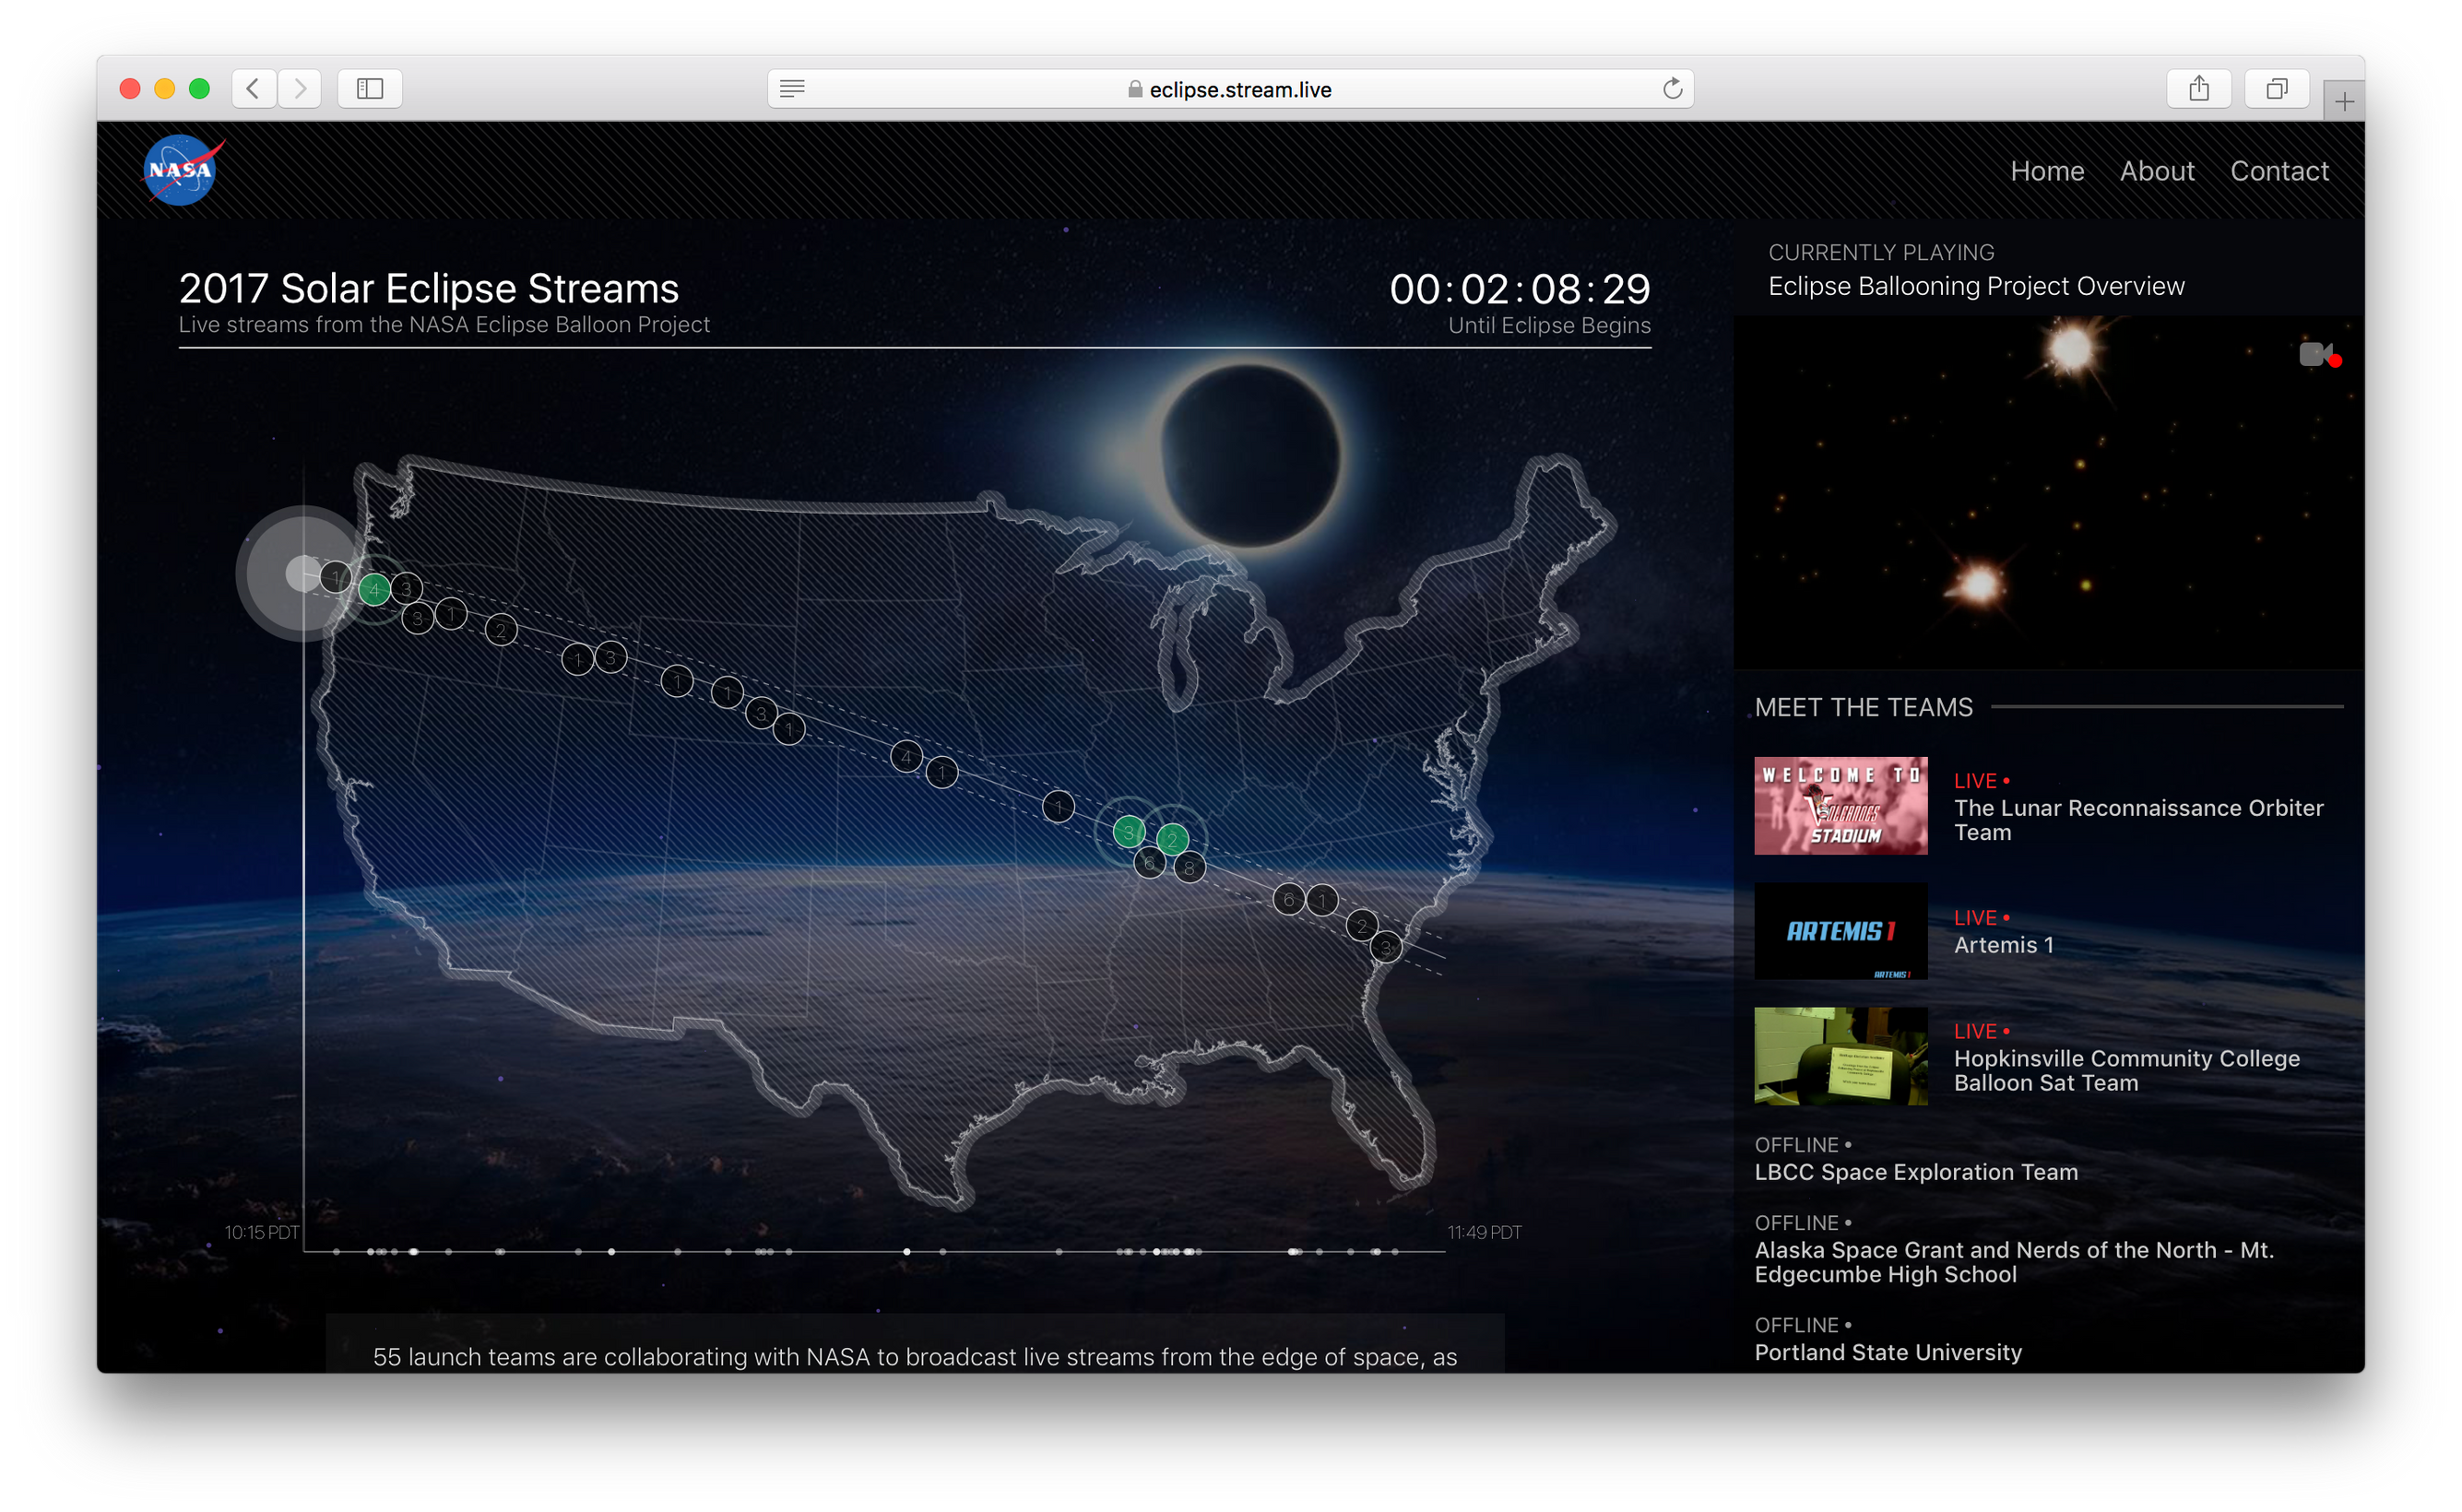The image size is (2462, 1512).
Task: Show all tabs overview icon
Action: [2276, 89]
